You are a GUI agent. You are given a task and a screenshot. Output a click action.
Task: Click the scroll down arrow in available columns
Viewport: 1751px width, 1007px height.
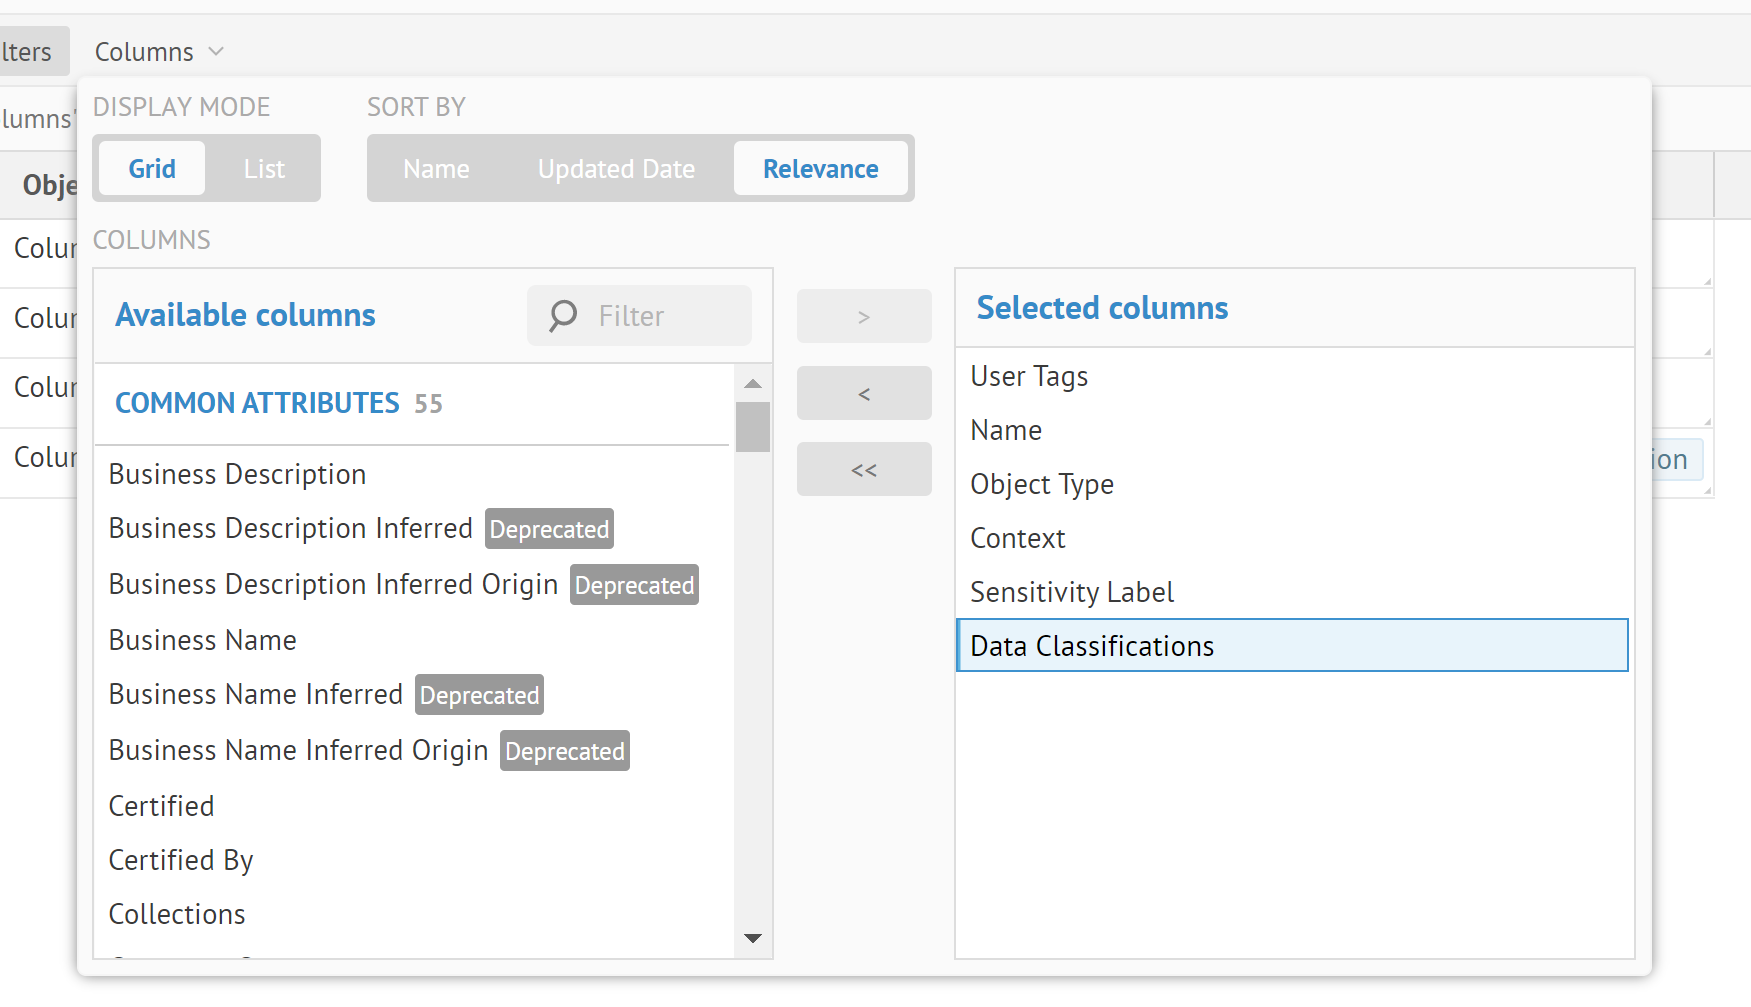click(x=753, y=938)
